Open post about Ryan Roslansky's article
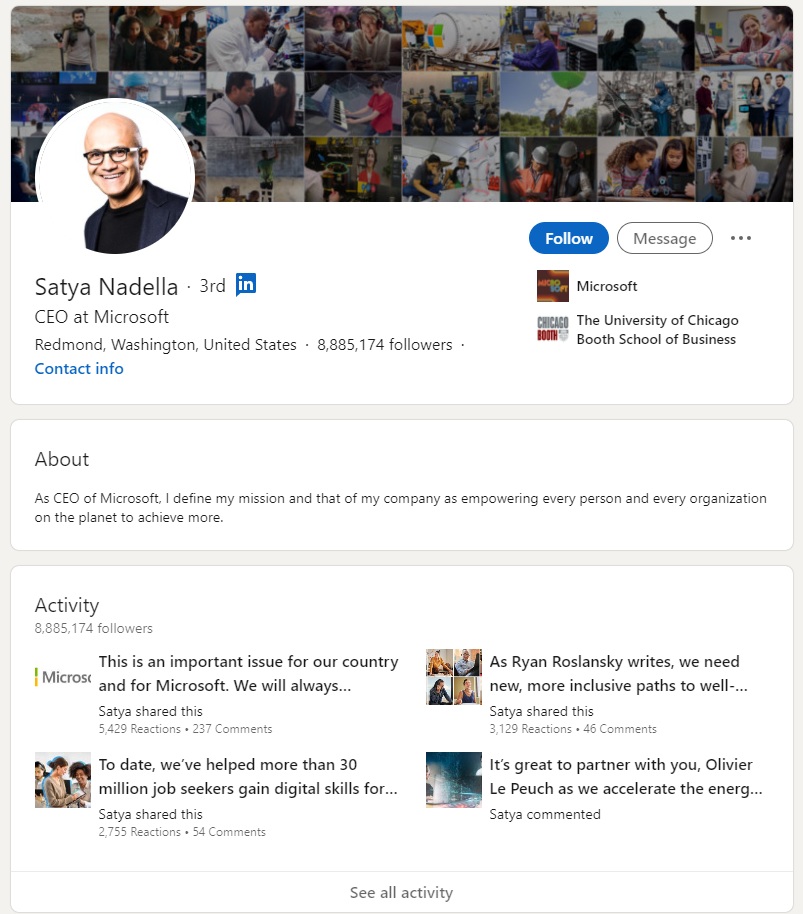The height and width of the screenshot is (914, 803). [618, 673]
